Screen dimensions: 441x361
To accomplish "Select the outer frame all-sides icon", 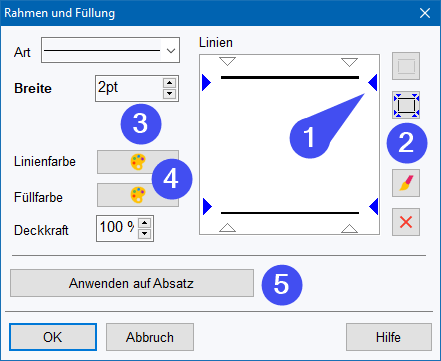I will 406,105.
